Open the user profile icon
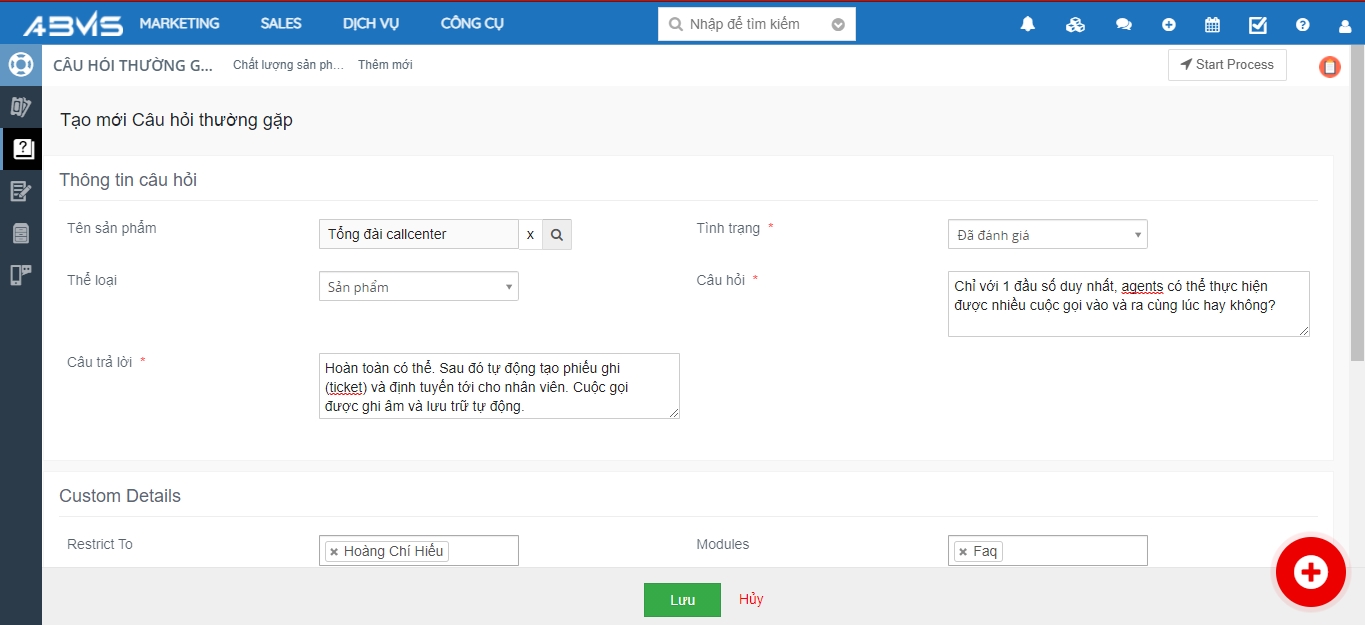The width and height of the screenshot is (1365, 625). [x=1345, y=25]
